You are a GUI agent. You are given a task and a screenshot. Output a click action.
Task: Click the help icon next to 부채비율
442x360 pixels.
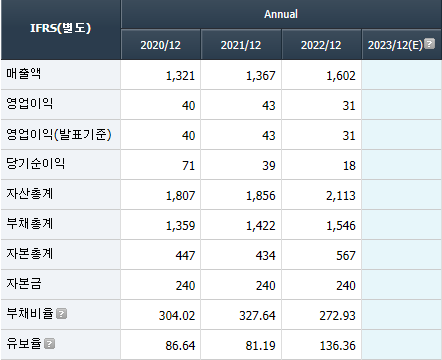coord(61,314)
